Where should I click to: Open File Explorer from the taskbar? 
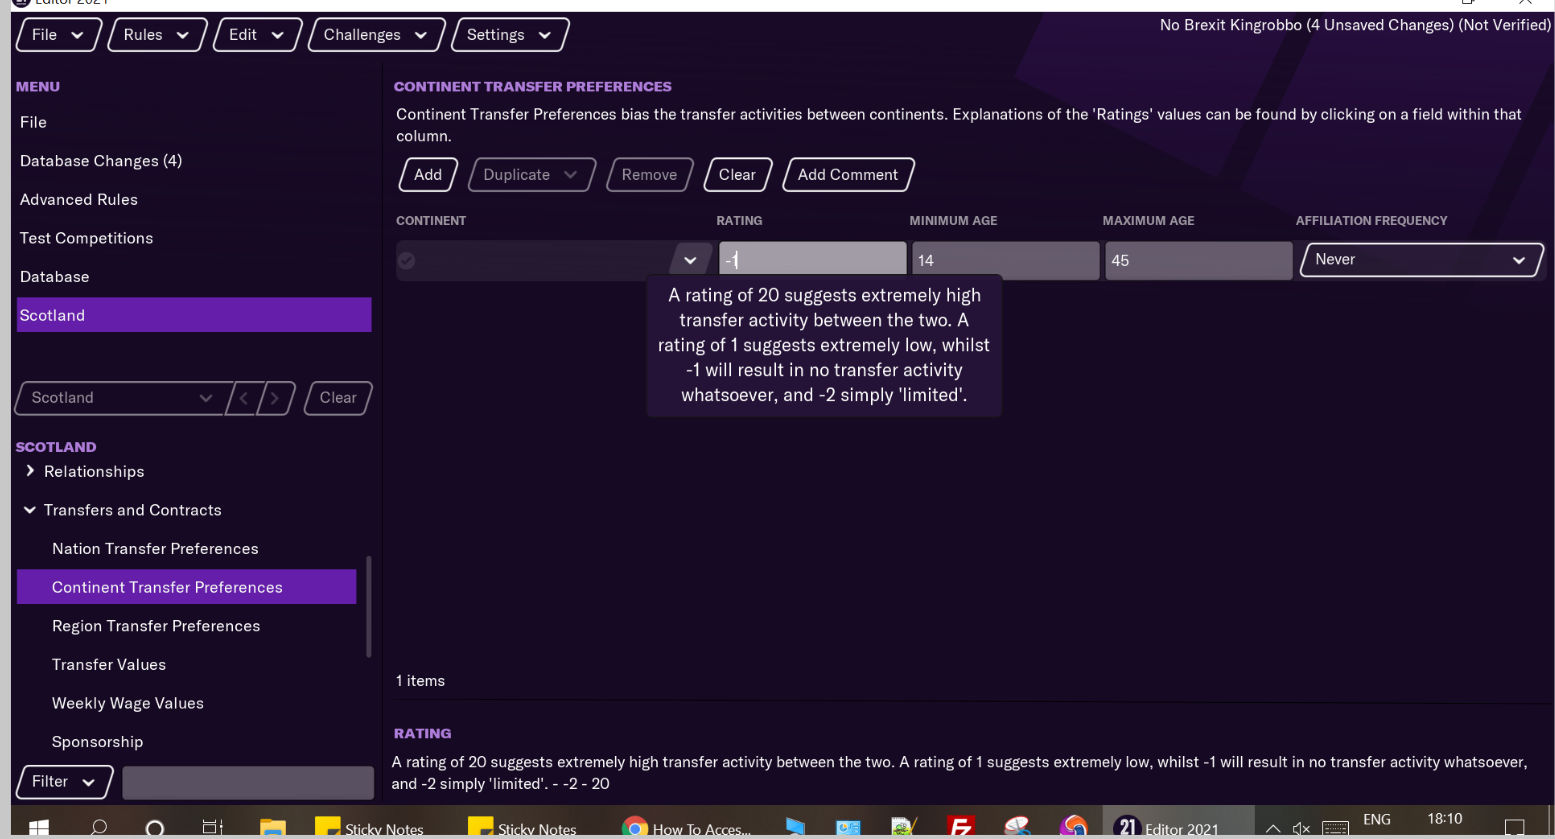coord(272,828)
